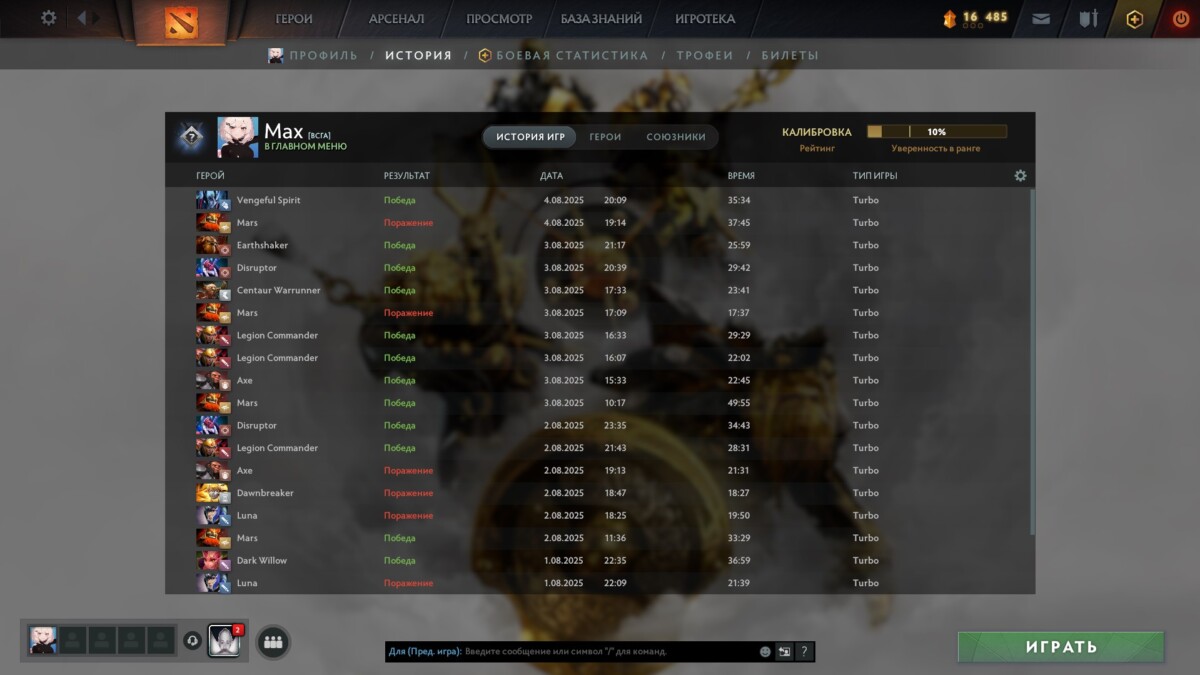Click the question mark help icon in chat bar
Image resolution: width=1200 pixels, height=675 pixels.
click(x=803, y=651)
